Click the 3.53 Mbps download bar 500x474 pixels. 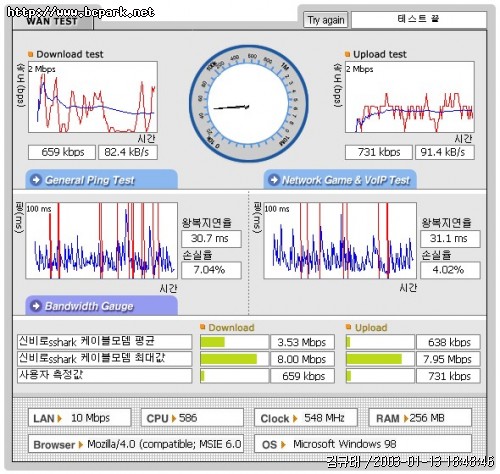pyautogui.click(x=234, y=342)
